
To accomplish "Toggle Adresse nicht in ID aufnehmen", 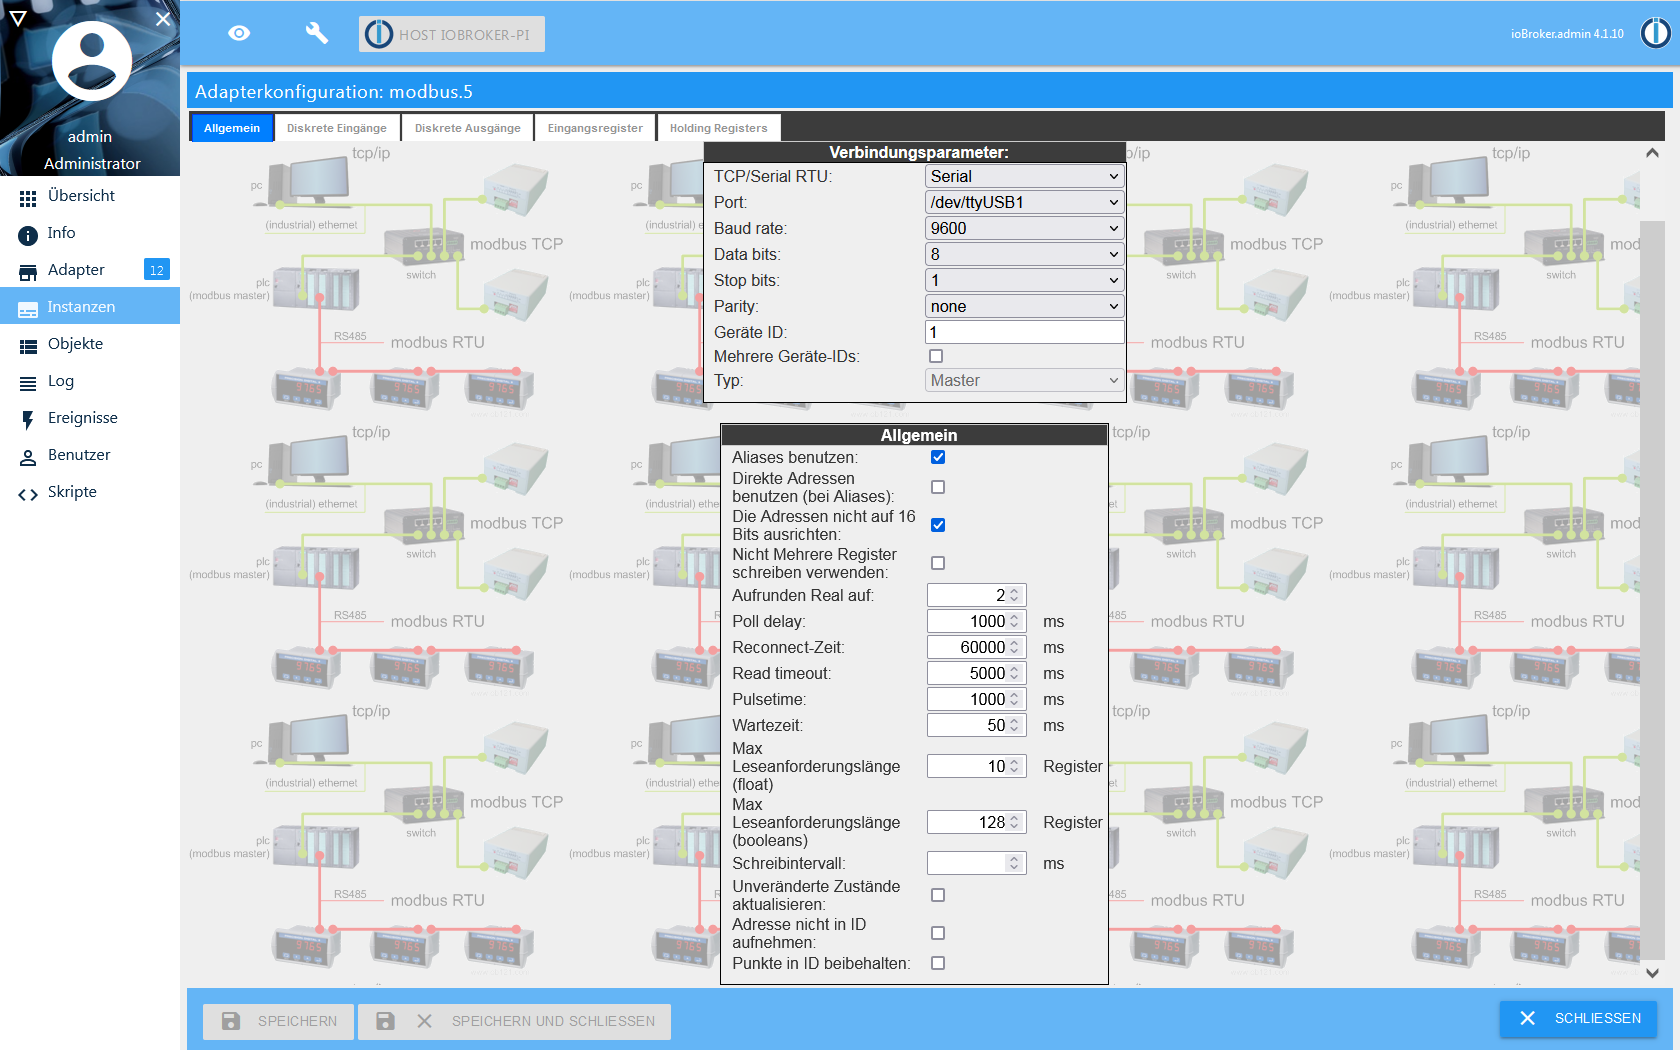I will click(x=938, y=933).
